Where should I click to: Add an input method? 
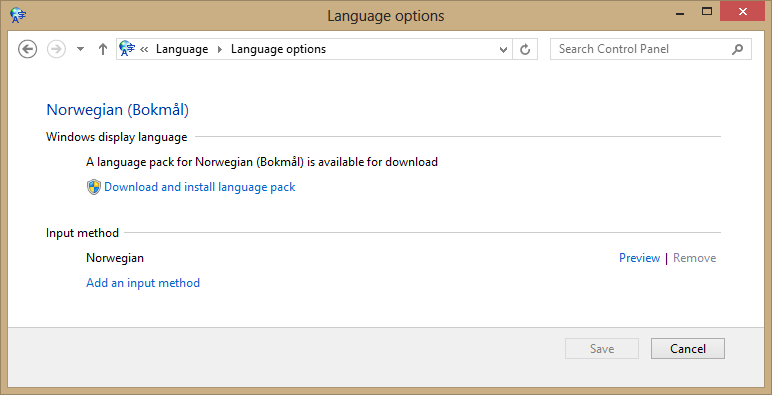pyautogui.click(x=143, y=283)
